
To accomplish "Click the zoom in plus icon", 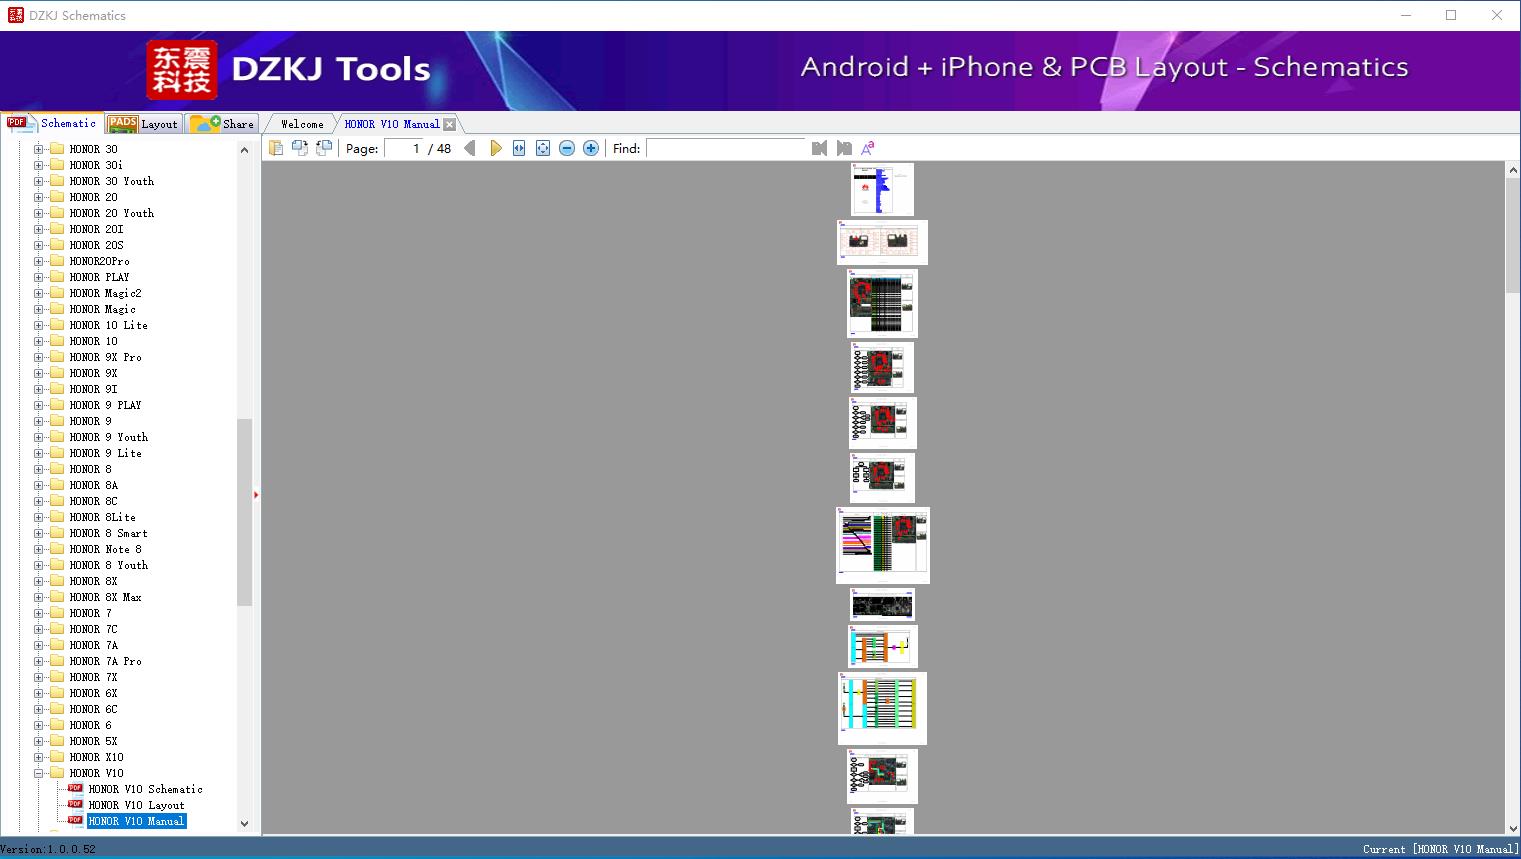I will coord(591,148).
